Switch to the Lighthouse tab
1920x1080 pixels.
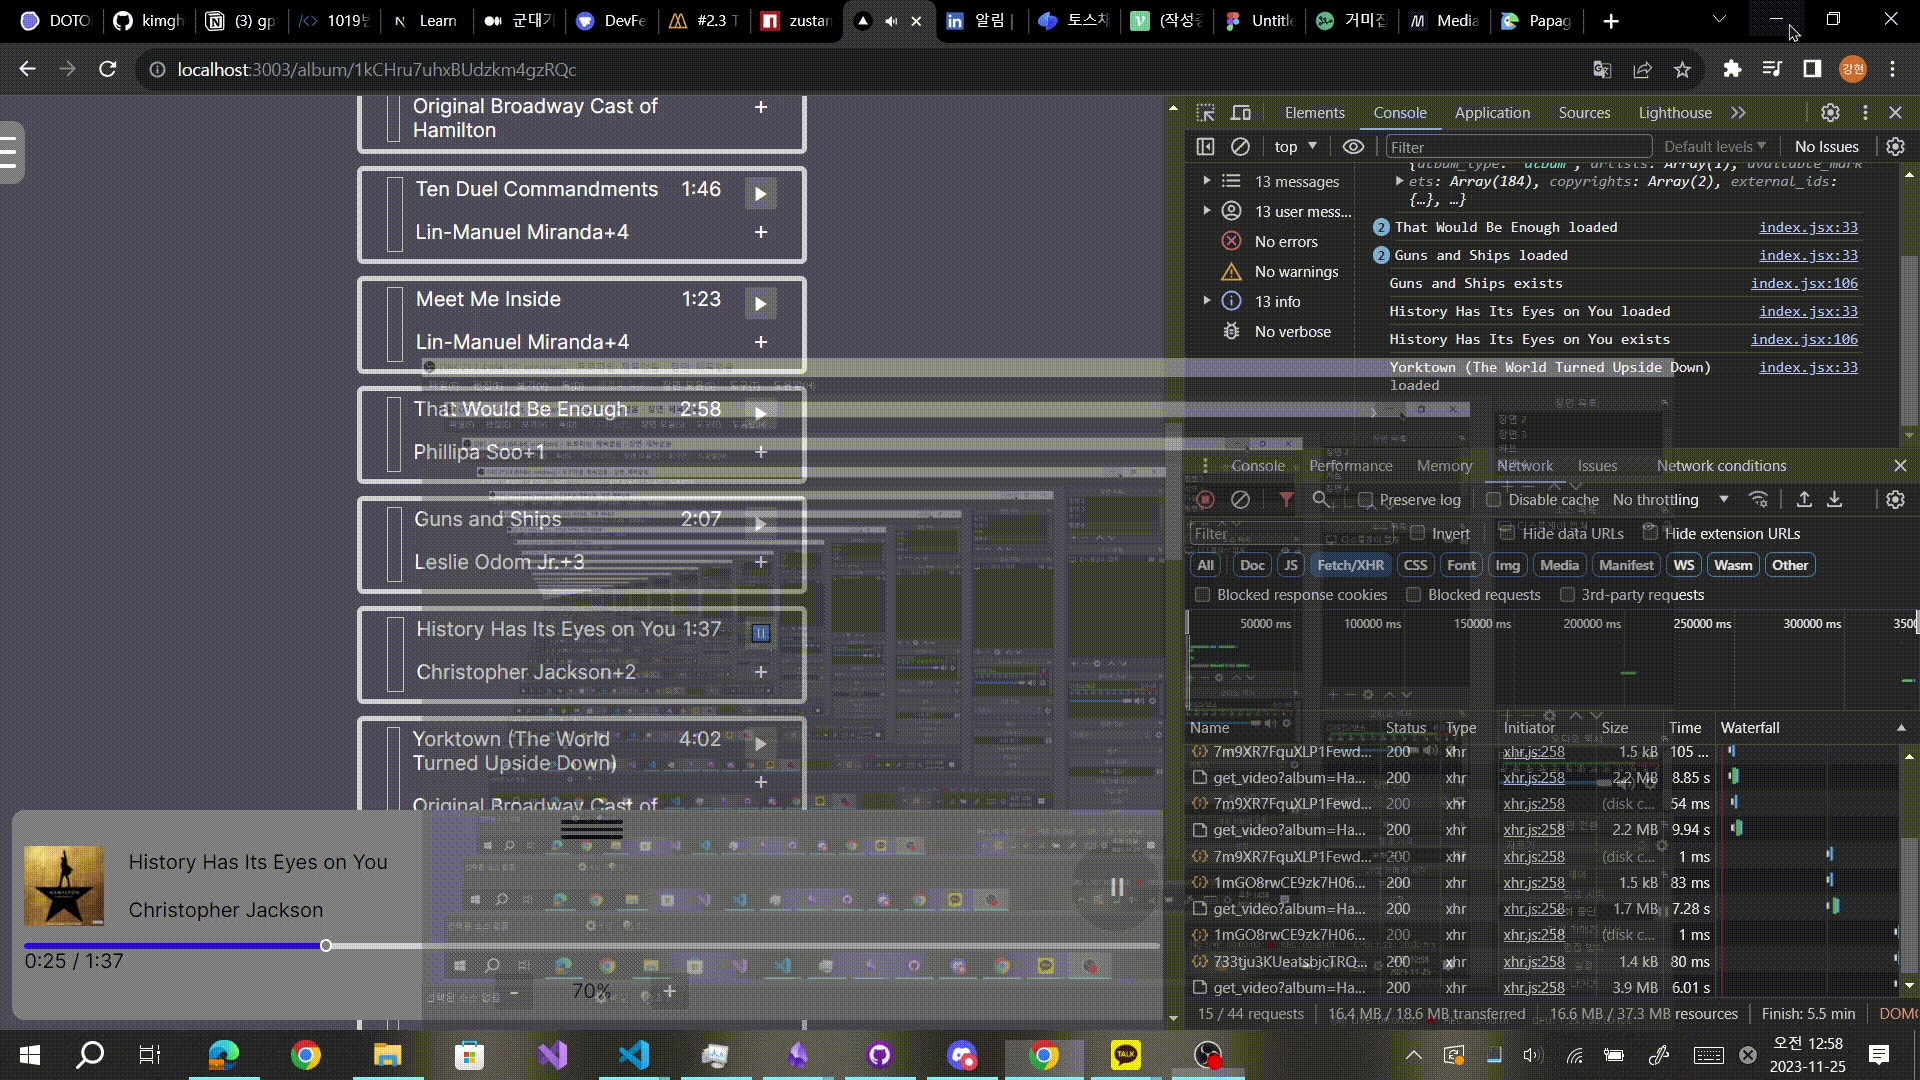click(x=1675, y=113)
